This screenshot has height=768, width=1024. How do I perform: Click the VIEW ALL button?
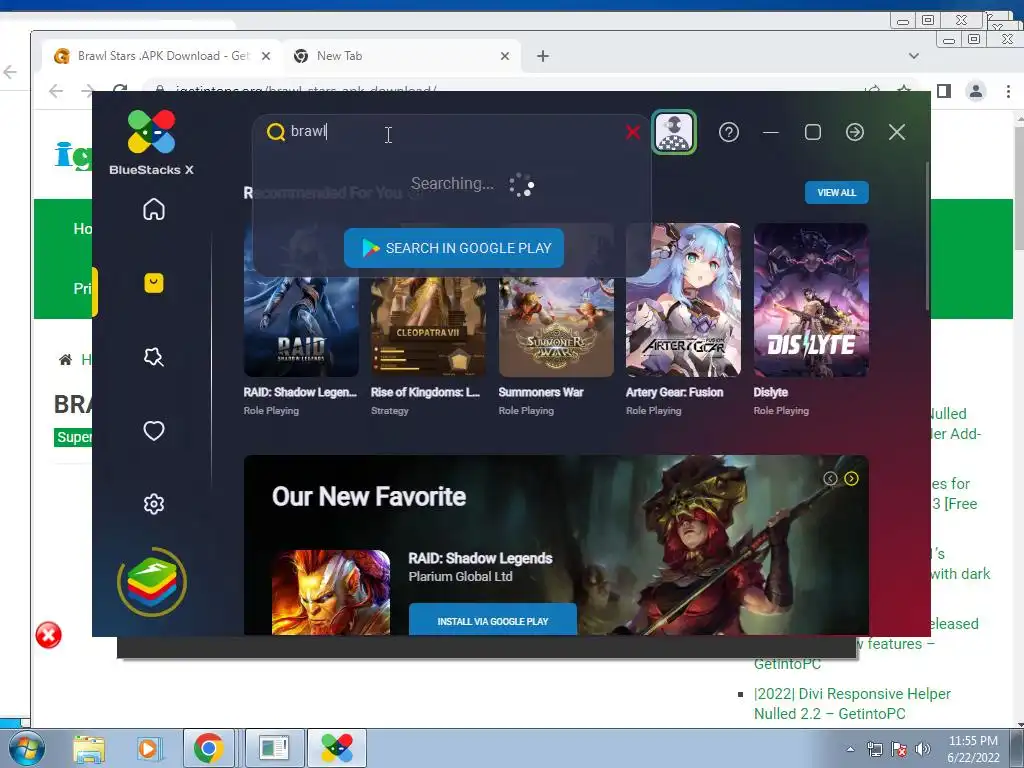[x=836, y=192]
